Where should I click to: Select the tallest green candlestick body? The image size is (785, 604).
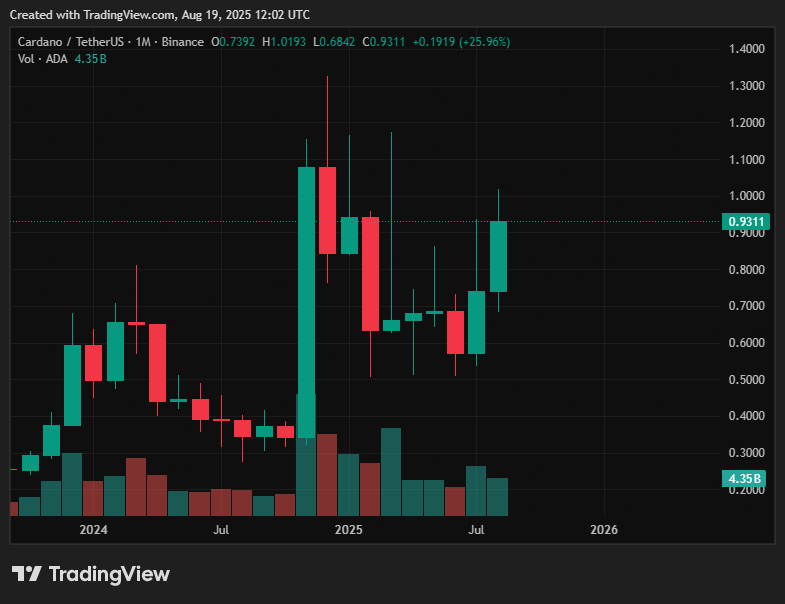306,300
